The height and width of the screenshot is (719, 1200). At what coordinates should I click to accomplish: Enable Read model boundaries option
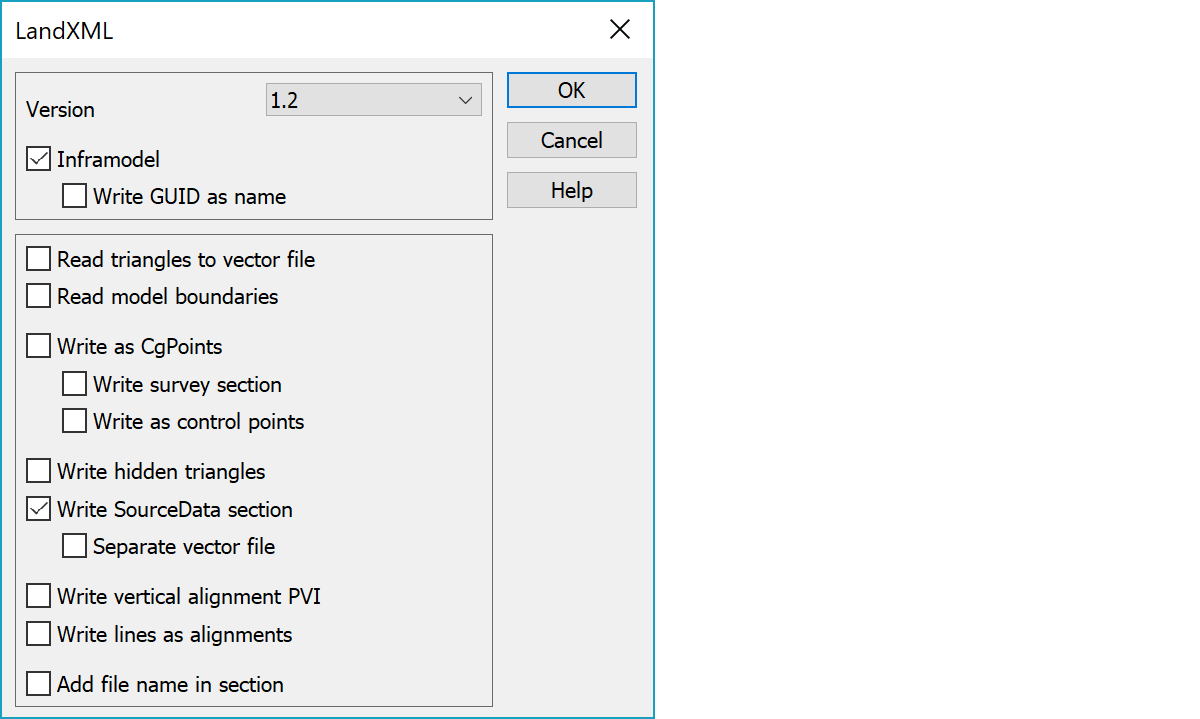(x=39, y=296)
